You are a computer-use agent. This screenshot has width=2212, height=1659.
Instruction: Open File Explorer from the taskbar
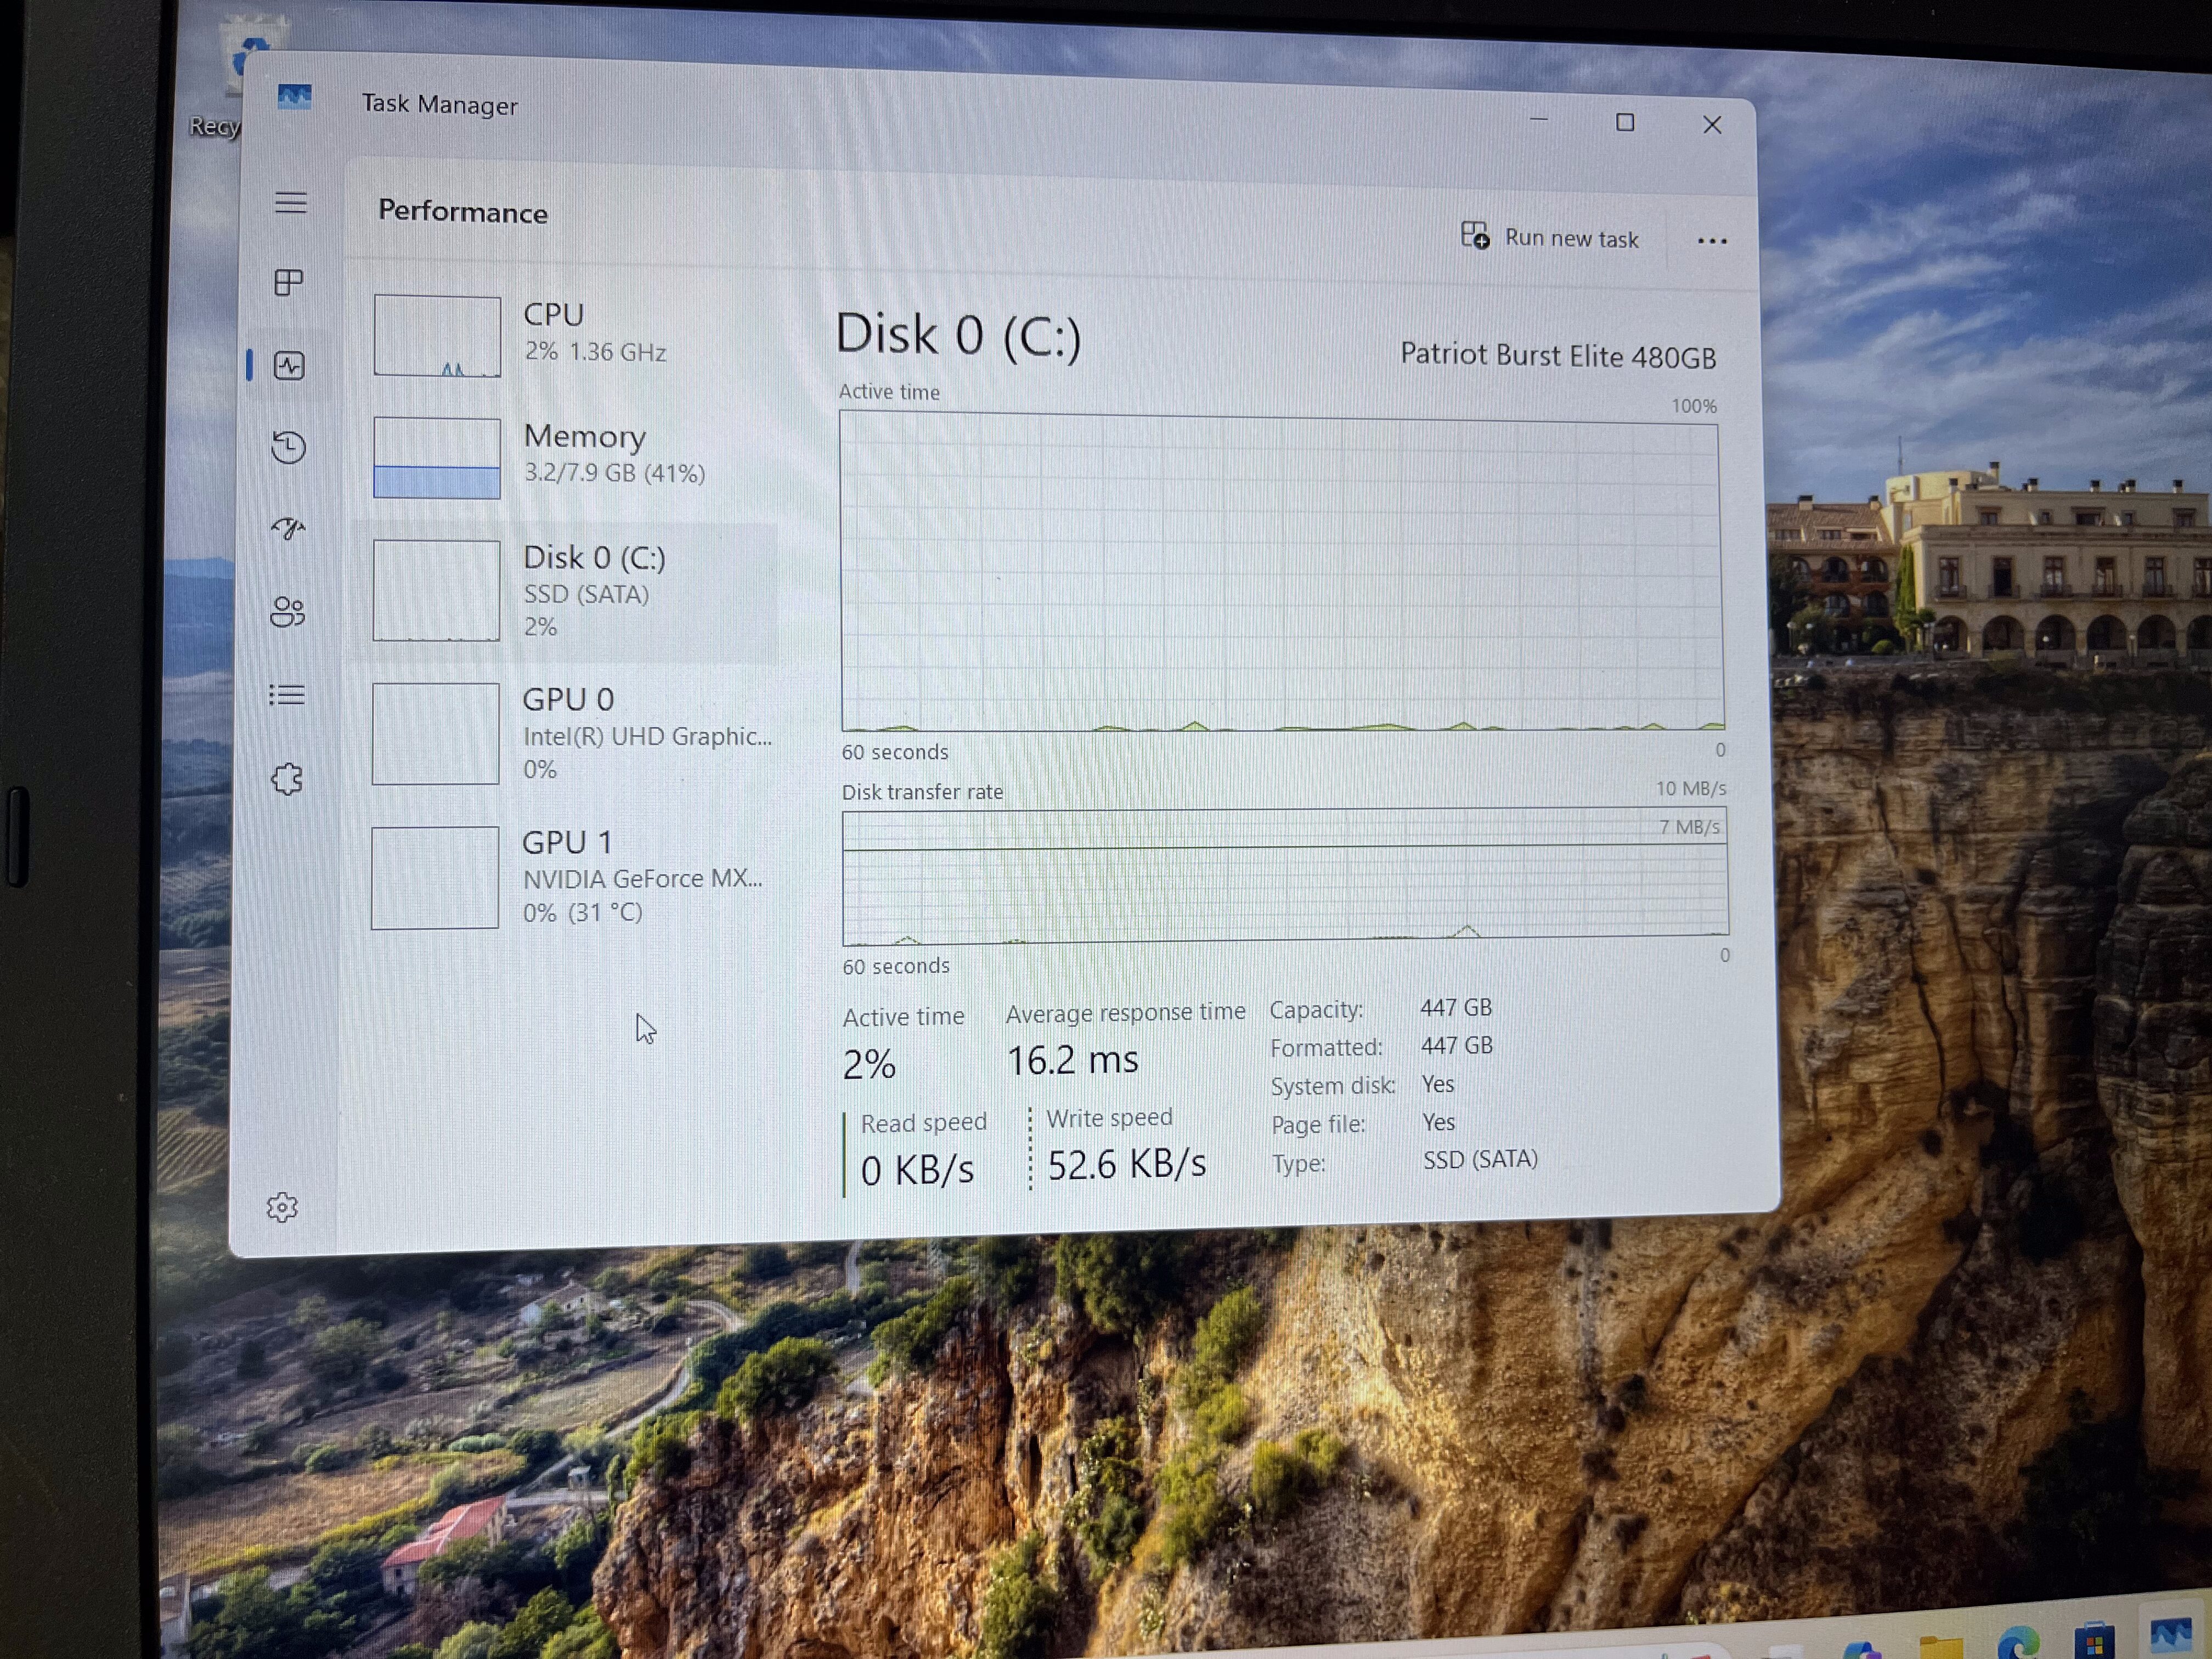[x=1940, y=1646]
